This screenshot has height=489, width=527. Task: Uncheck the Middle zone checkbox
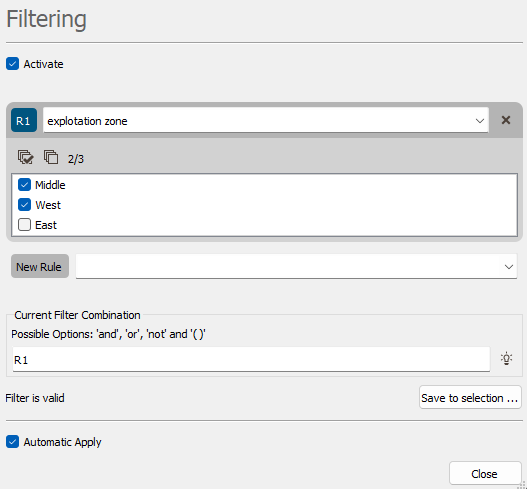[x=24, y=185]
